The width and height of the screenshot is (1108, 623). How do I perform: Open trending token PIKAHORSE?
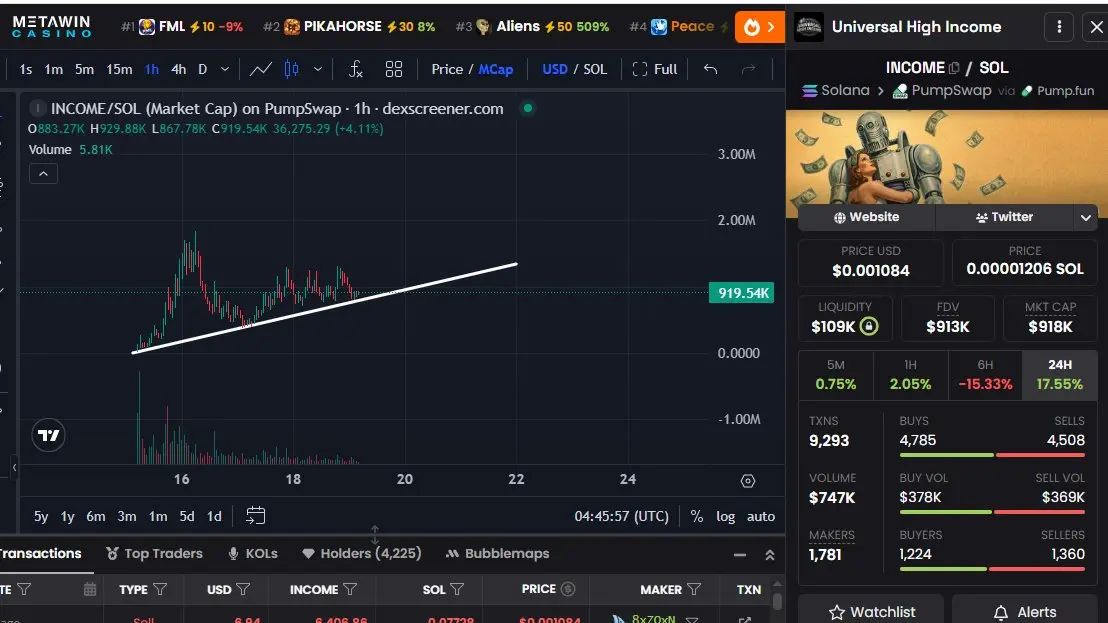tap(349, 27)
